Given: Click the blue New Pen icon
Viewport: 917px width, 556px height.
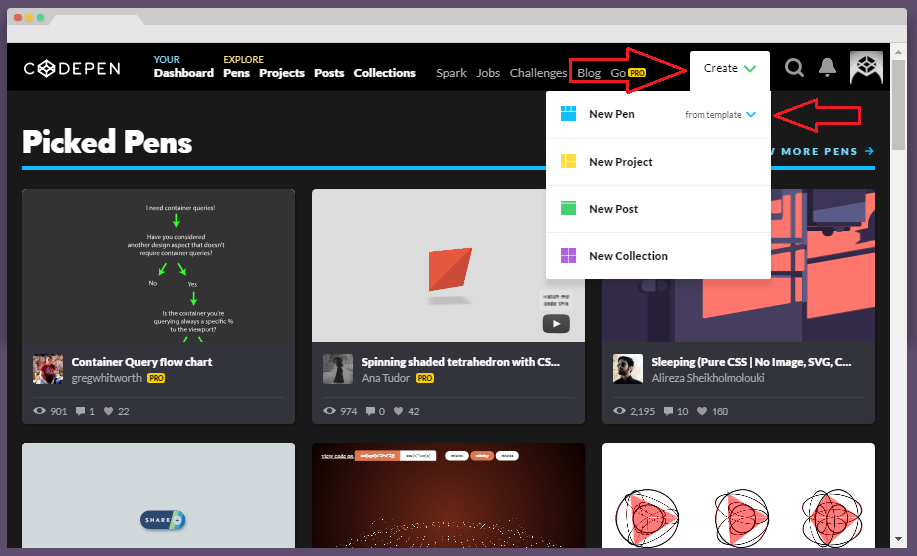Looking at the screenshot, I should click(x=568, y=113).
